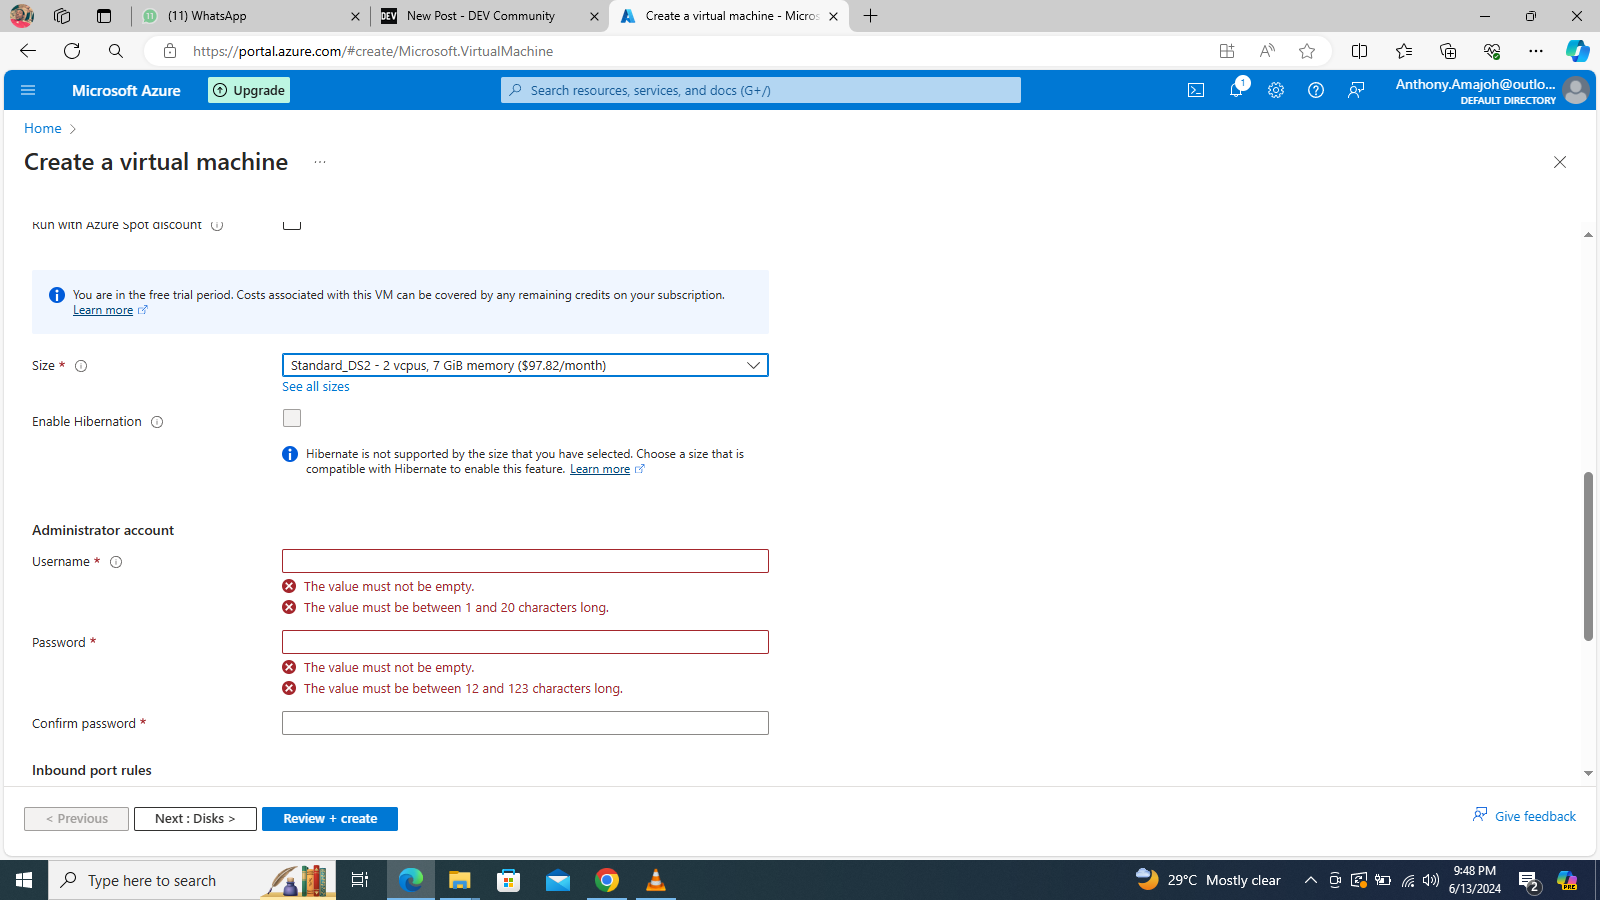Open Azure portal settings gear
This screenshot has width=1600, height=900.
pyautogui.click(x=1276, y=90)
